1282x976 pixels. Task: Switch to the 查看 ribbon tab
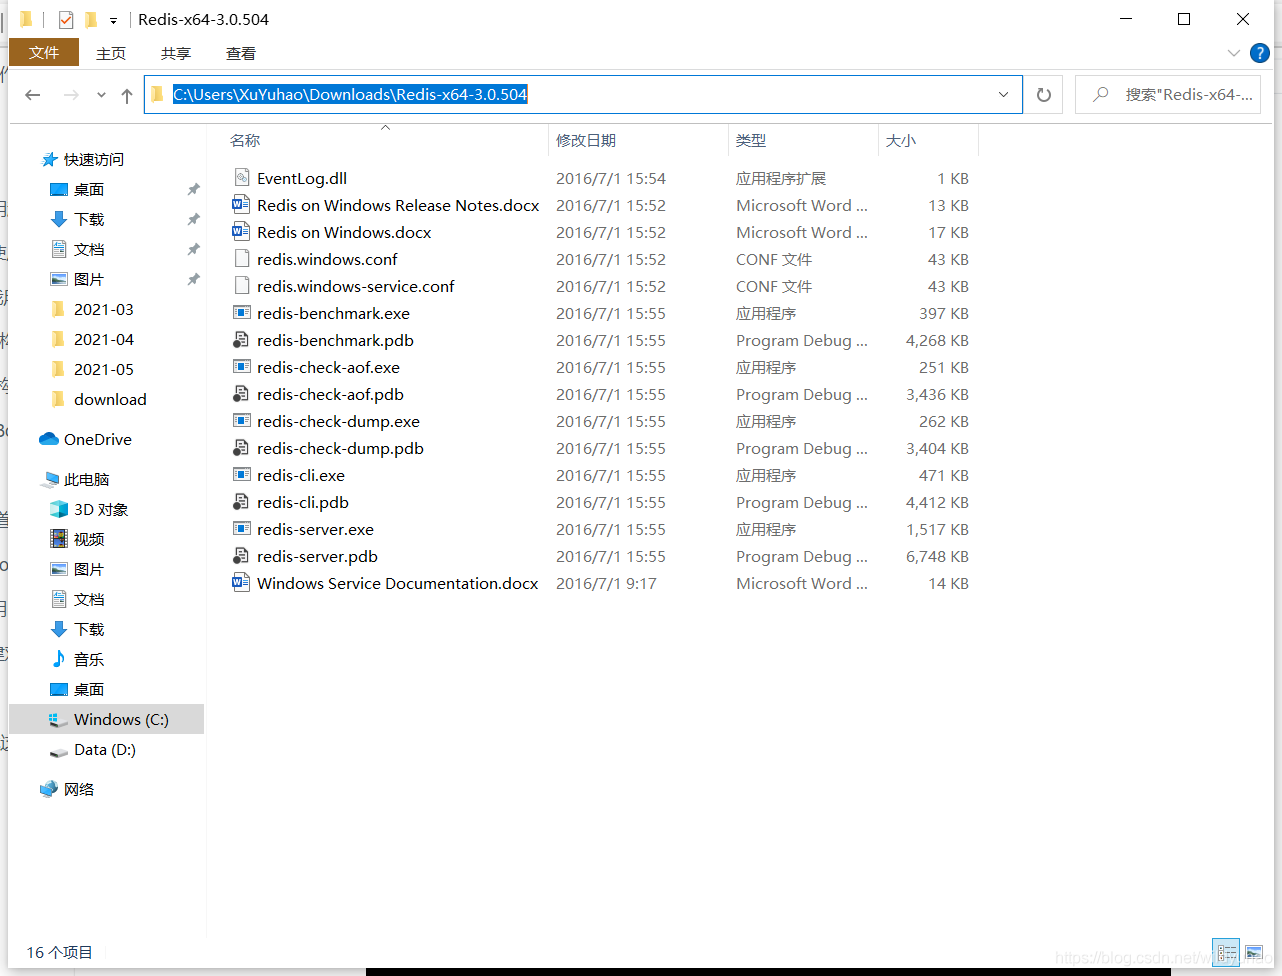[240, 53]
